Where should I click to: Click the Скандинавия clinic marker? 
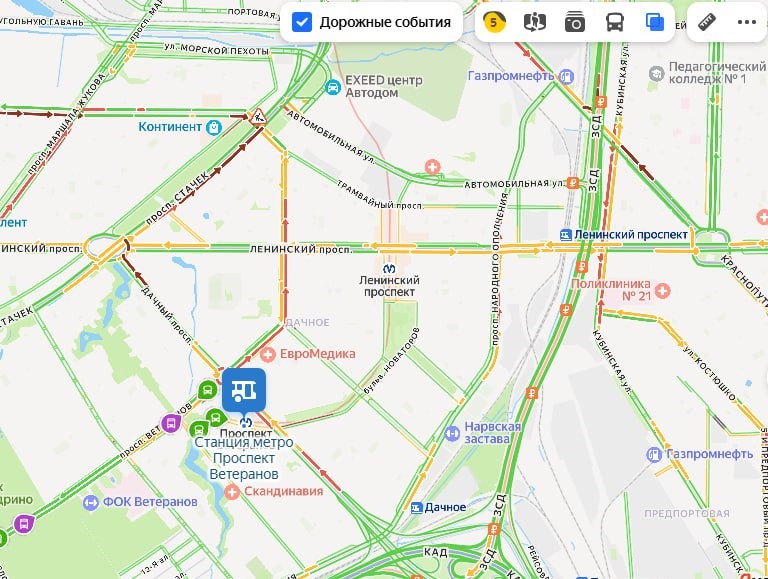coord(232,492)
